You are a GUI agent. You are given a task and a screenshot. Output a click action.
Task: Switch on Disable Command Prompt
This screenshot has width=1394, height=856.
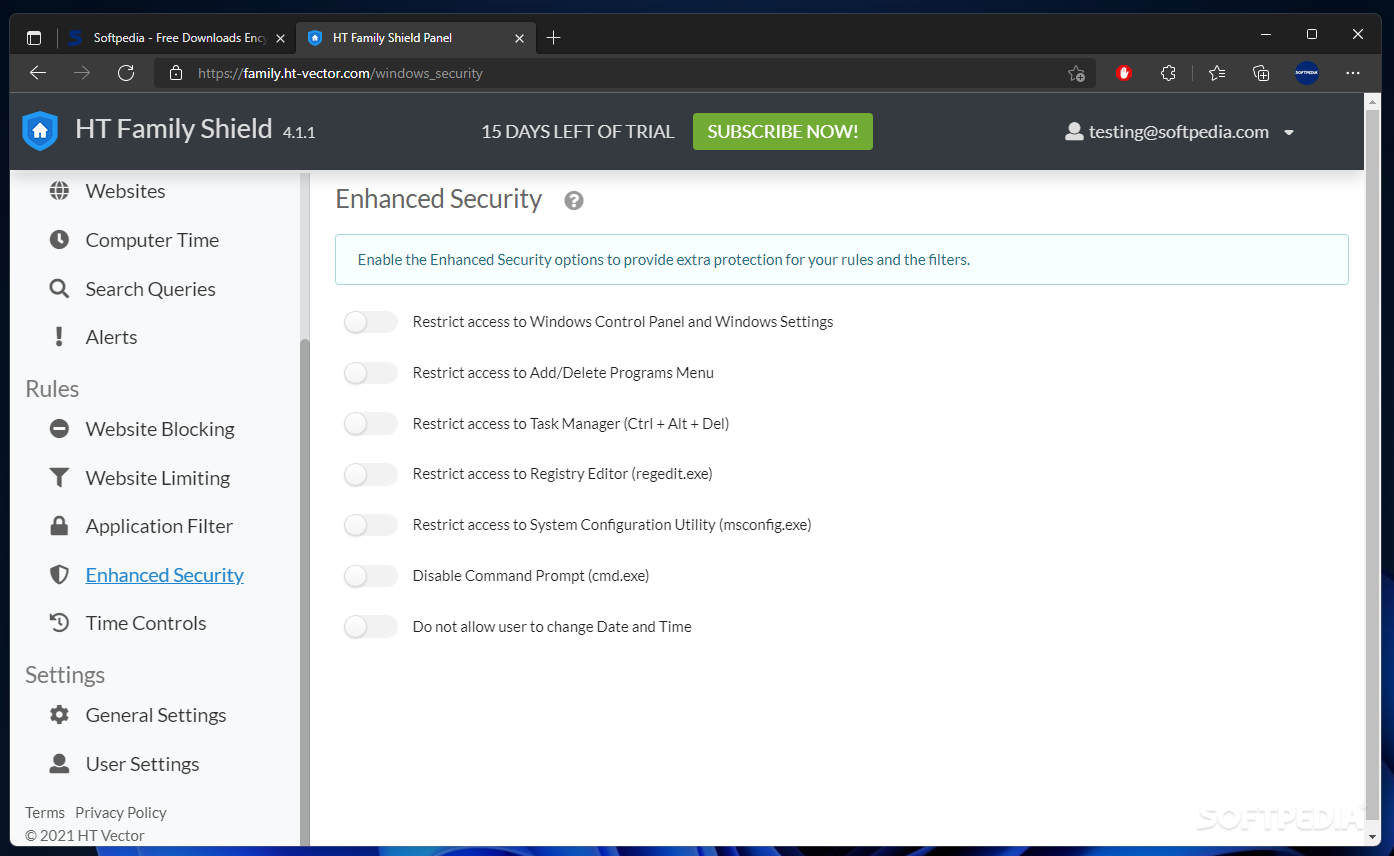click(x=371, y=576)
